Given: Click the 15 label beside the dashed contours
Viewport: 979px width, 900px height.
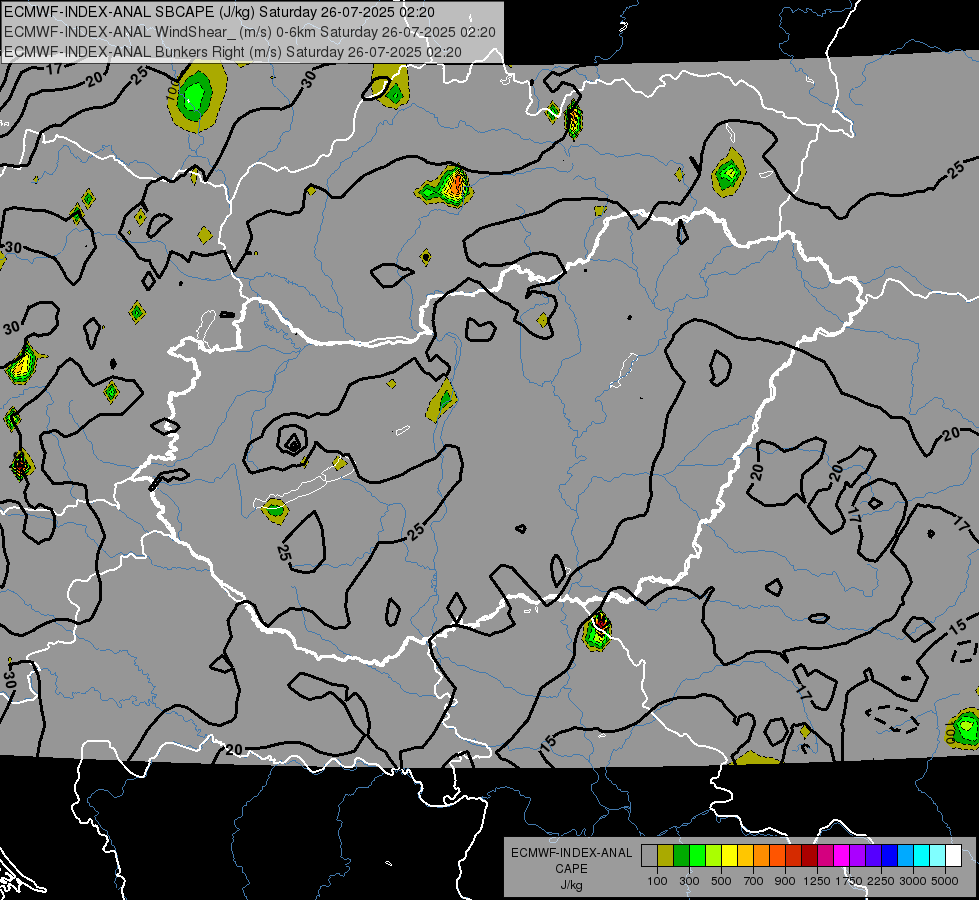Looking at the screenshot, I should [957, 628].
